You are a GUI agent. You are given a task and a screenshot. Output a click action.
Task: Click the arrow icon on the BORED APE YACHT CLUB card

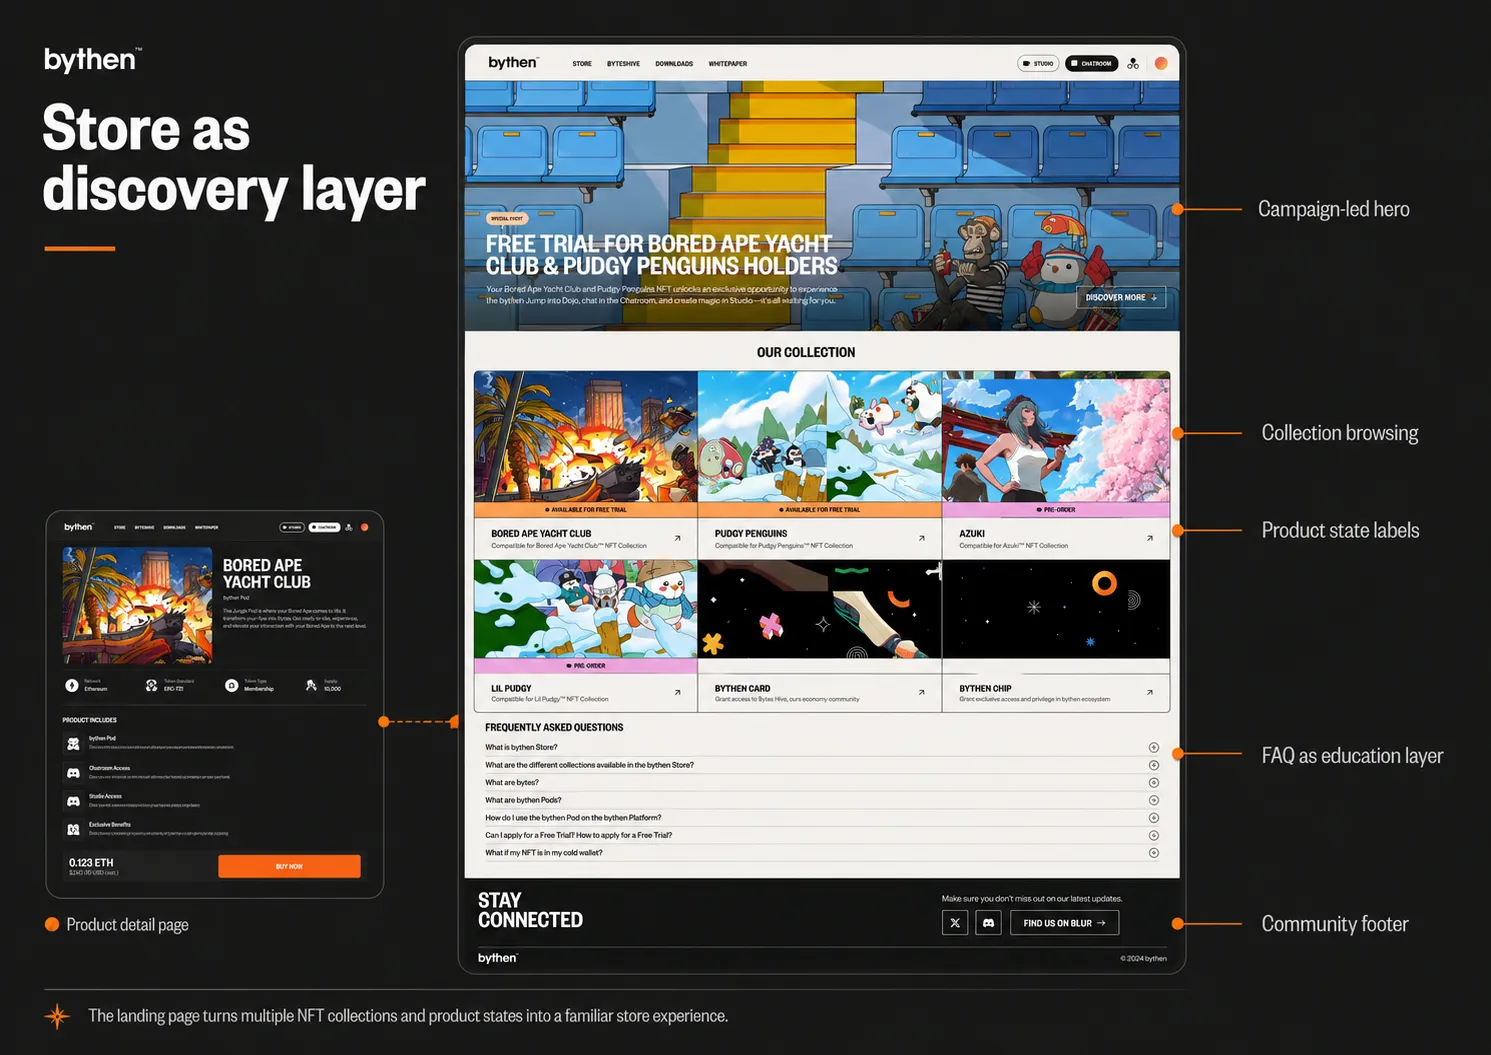(x=677, y=538)
